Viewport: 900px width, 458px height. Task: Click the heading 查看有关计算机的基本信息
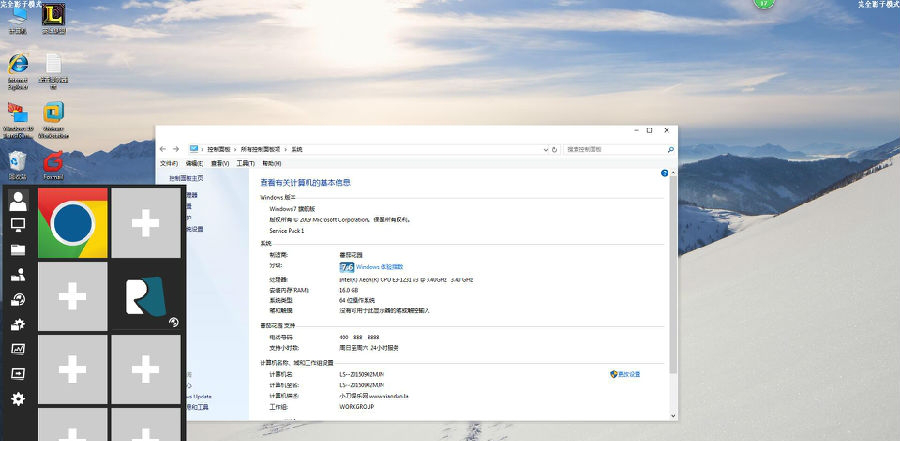(305, 183)
